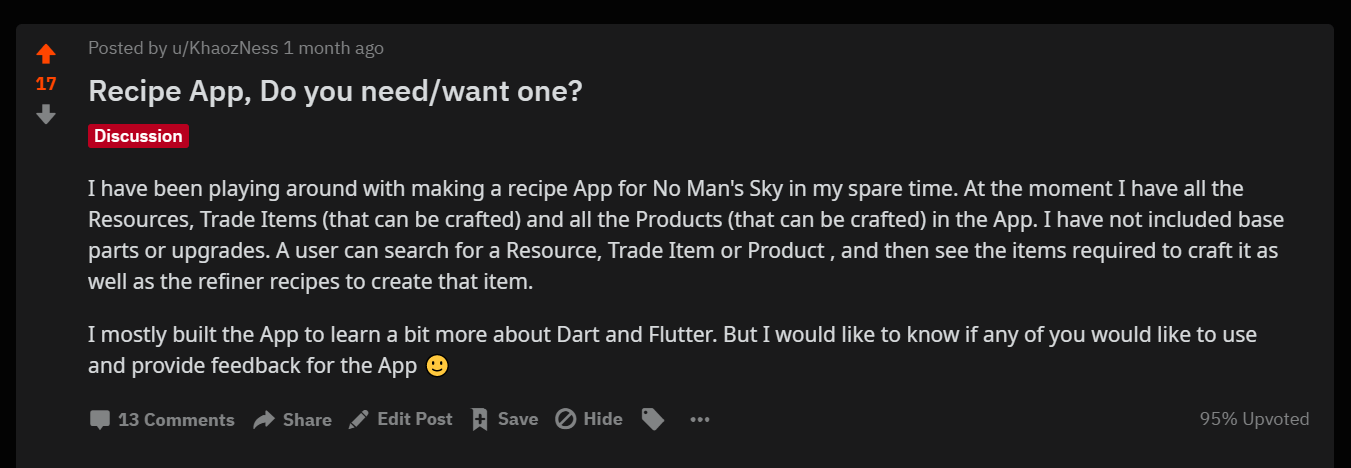The image size is (1351, 468).
Task: Click the 1 month ago timestamp
Action: (334, 48)
